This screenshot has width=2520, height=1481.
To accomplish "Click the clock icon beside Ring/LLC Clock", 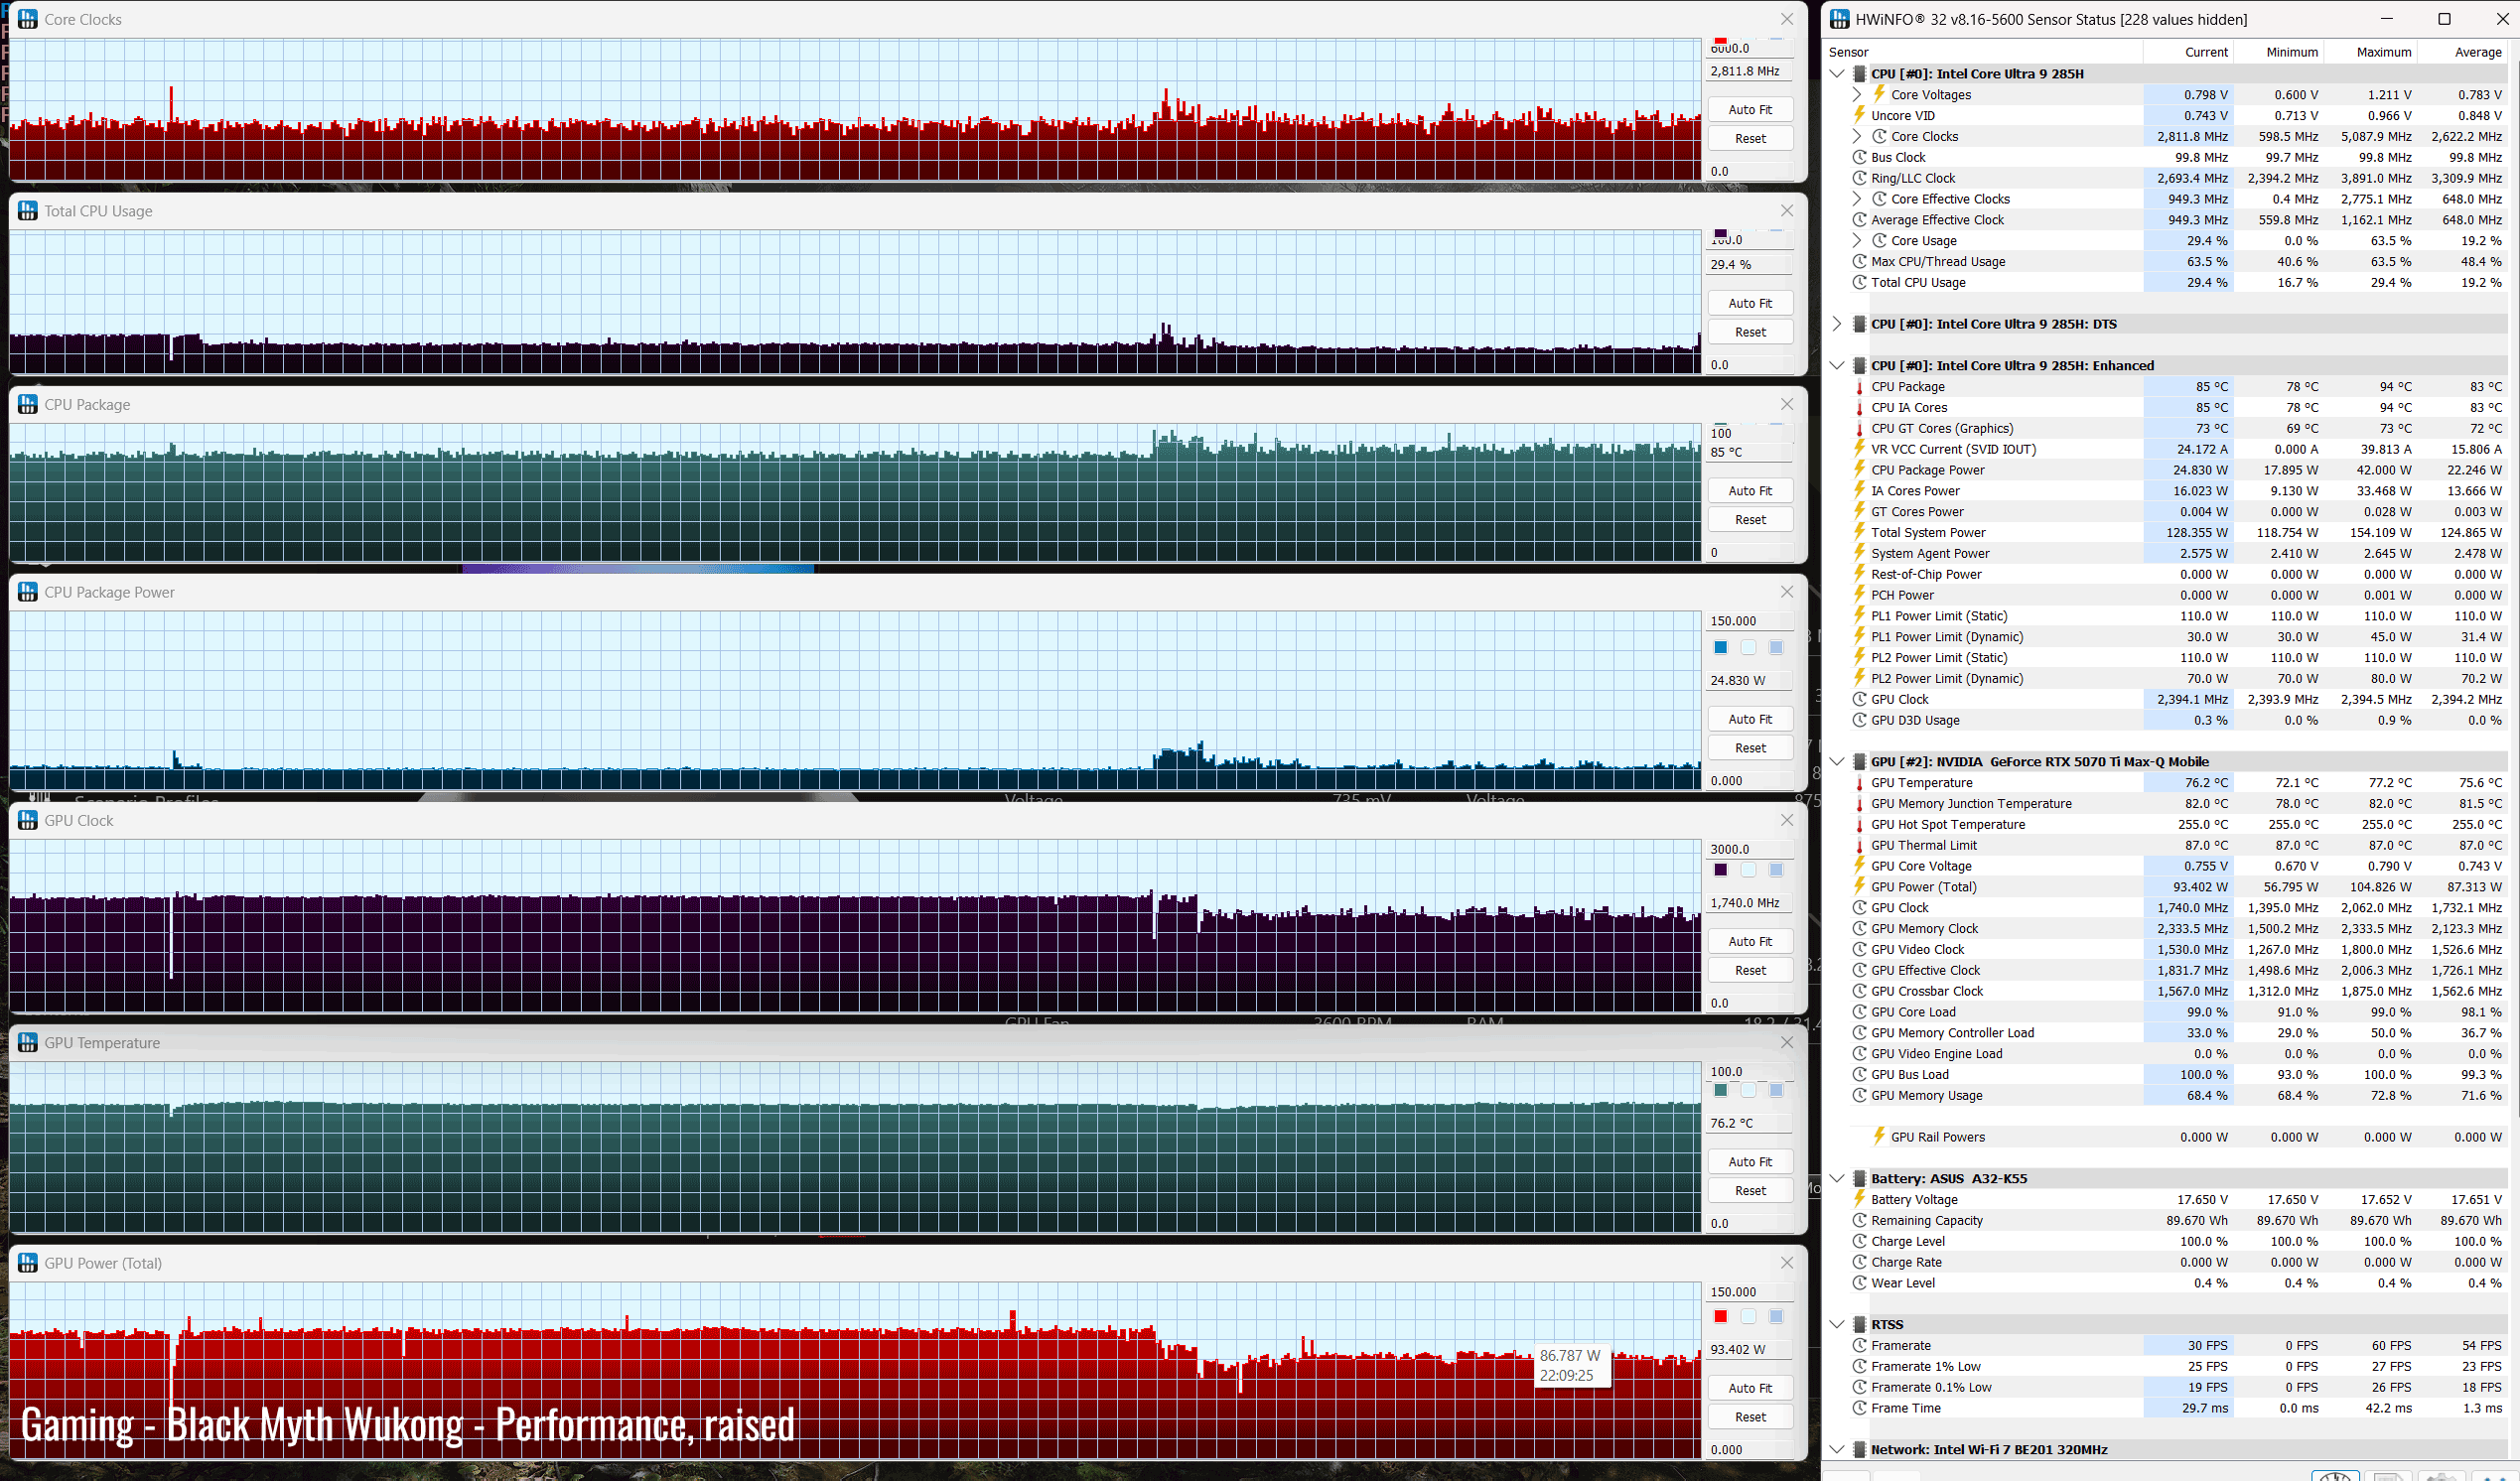I will tap(1859, 178).
